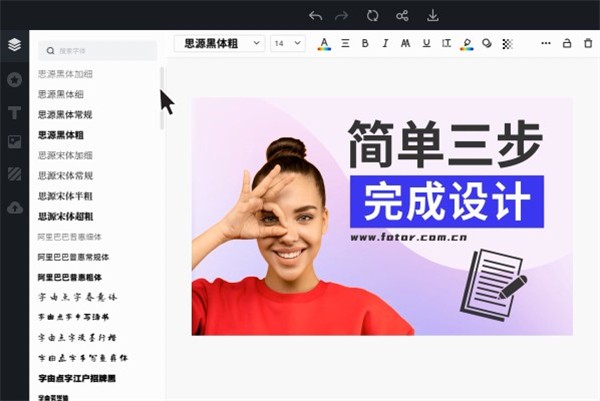Image resolution: width=600 pixels, height=401 pixels.
Task: Toggle bold formatting
Action: [x=365, y=43]
